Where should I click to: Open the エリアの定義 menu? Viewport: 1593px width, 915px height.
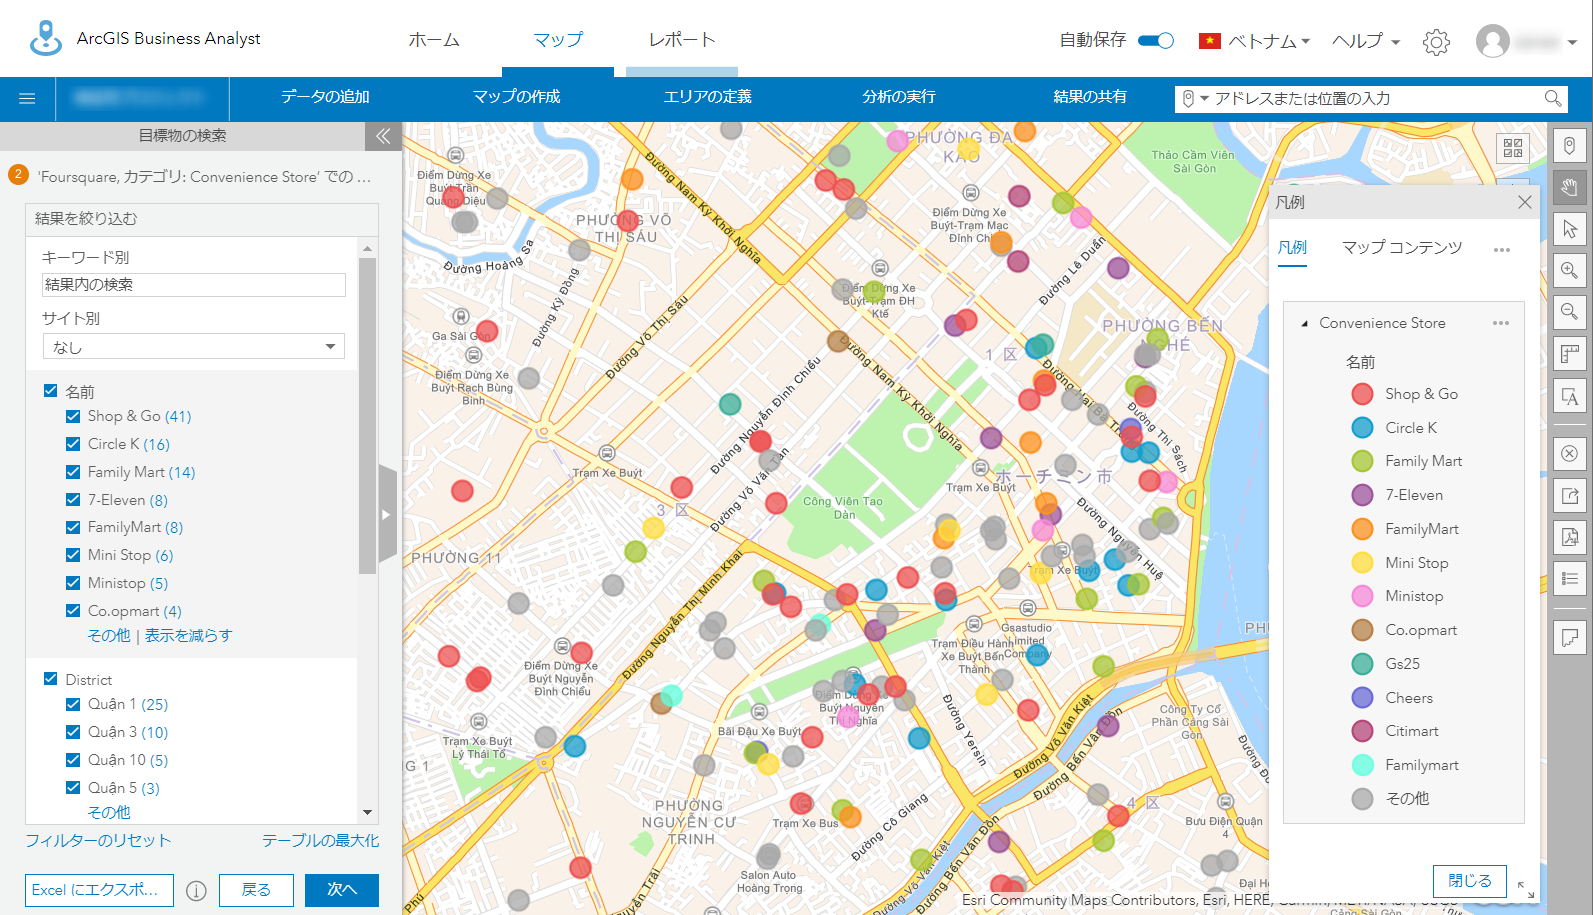pos(708,97)
